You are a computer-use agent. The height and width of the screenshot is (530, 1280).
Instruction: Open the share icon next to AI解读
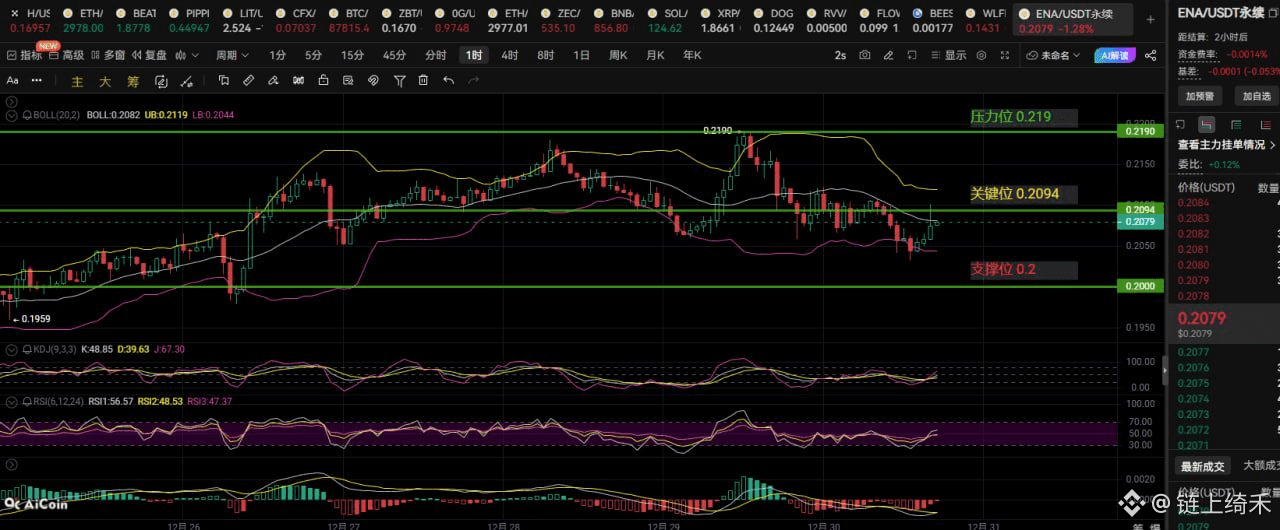[1149, 56]
